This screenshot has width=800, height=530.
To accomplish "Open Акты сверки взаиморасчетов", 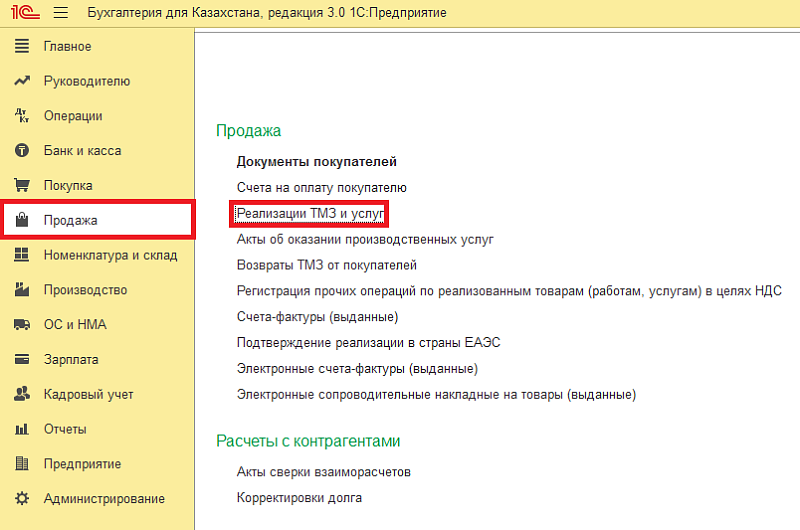I will point(323,471).
